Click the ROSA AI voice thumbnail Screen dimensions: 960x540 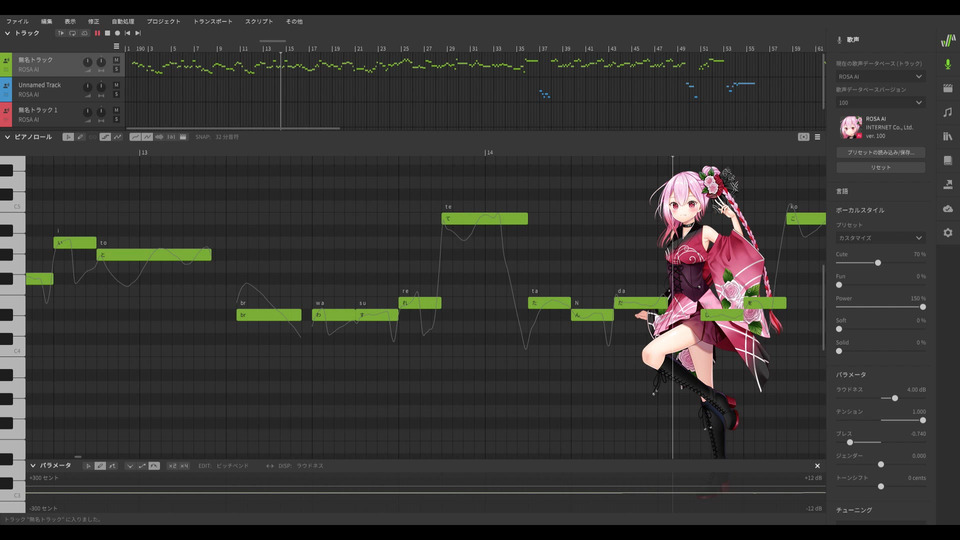(x=850, y=127)
